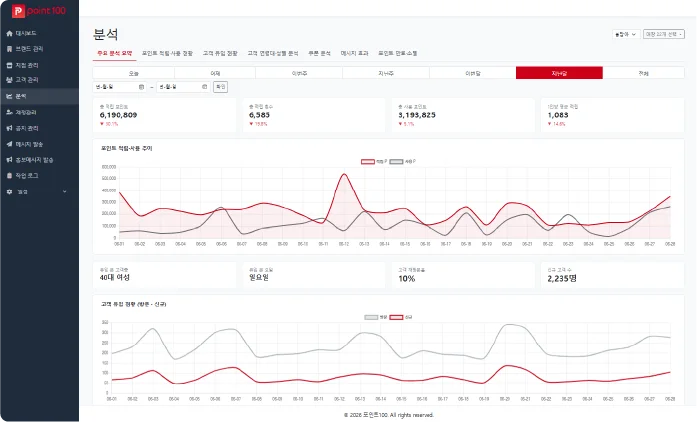Click the point100 logo
This screenshot has height=422, width=697.
click(39, 11)
